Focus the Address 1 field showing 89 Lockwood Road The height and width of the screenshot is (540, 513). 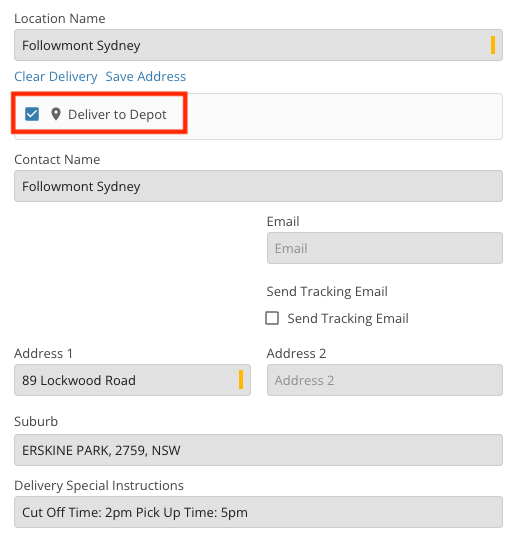132,380
